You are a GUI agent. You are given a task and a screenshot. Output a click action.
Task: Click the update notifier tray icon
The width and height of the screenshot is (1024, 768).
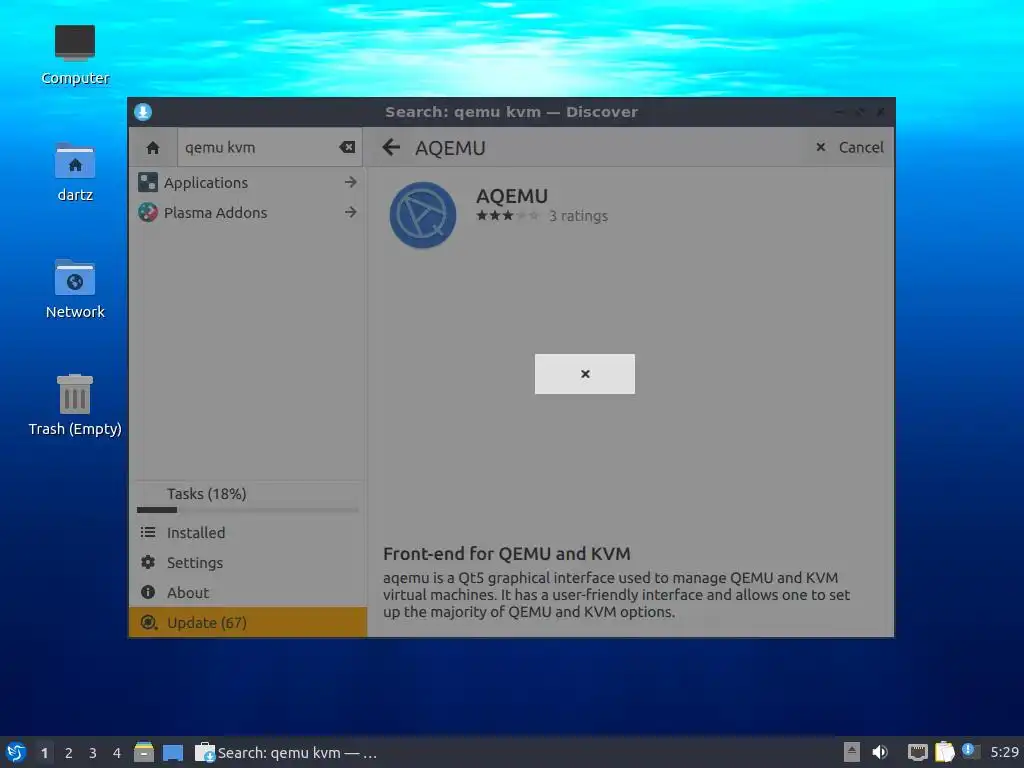point(970,751)
